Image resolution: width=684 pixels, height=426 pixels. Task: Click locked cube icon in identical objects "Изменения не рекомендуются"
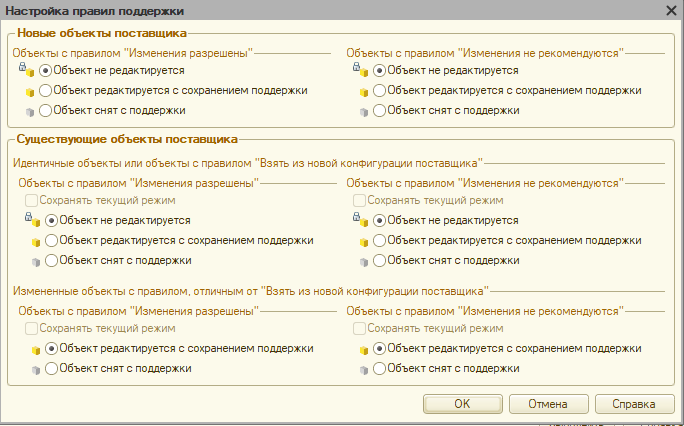pyautogui.click(x=361, y=220)
